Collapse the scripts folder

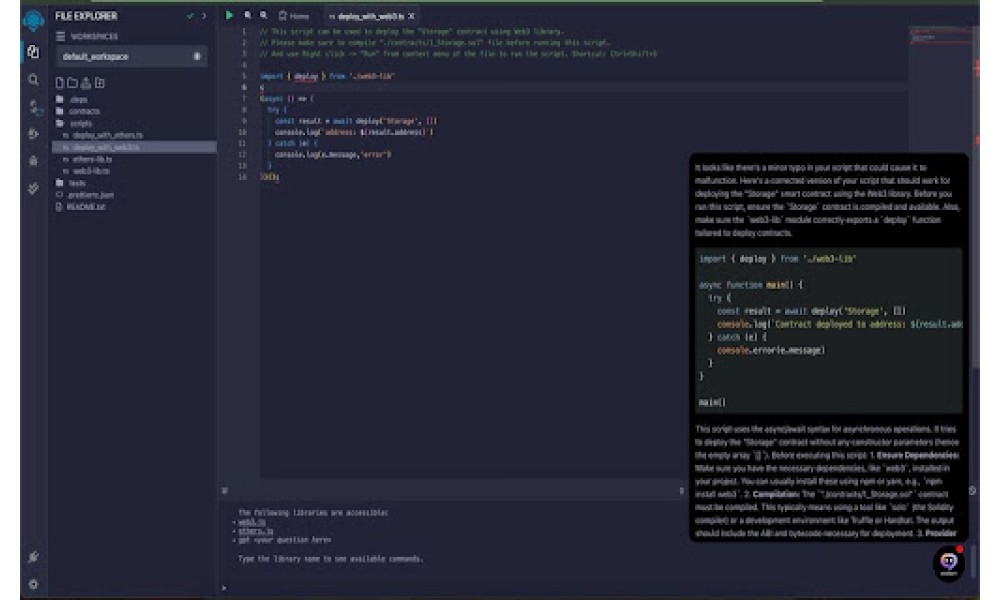pyautogui.click(x=74, y=123)
